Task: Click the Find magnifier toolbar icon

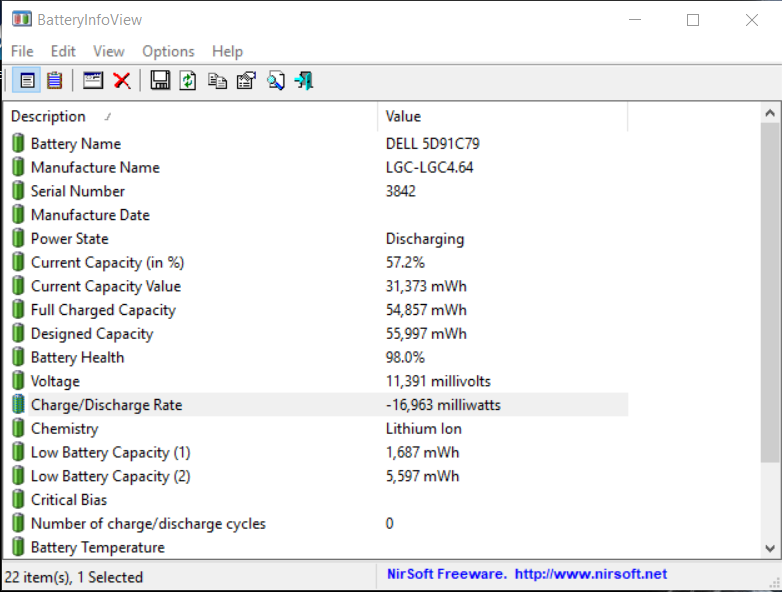Action: tap(276, 80)
